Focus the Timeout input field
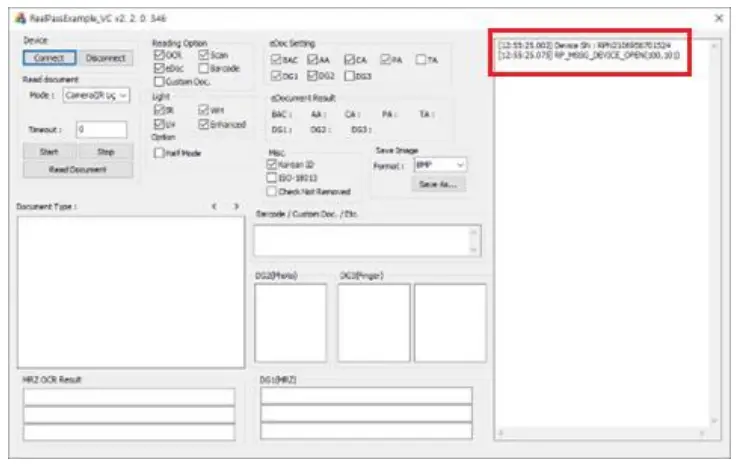The image size is (736, 464). (x=101, y=129)
